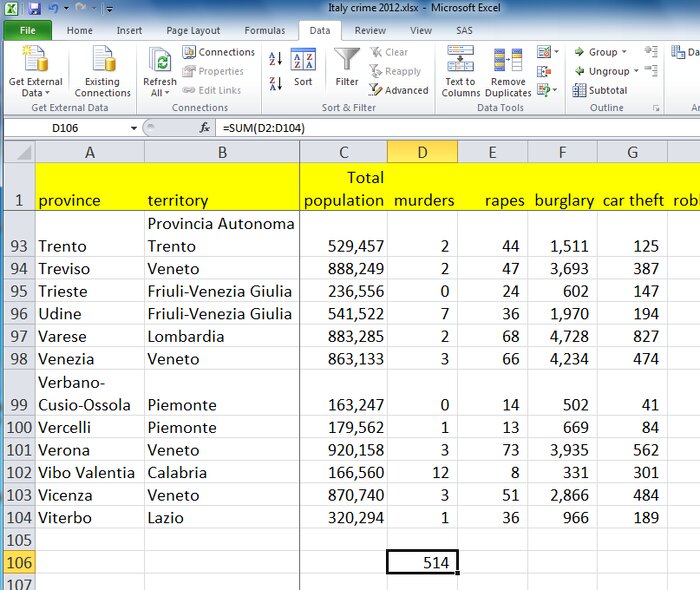The height and width of the screenshot is (590, 700).
Task: Toggle the Filter funnel
Action: 347,68
